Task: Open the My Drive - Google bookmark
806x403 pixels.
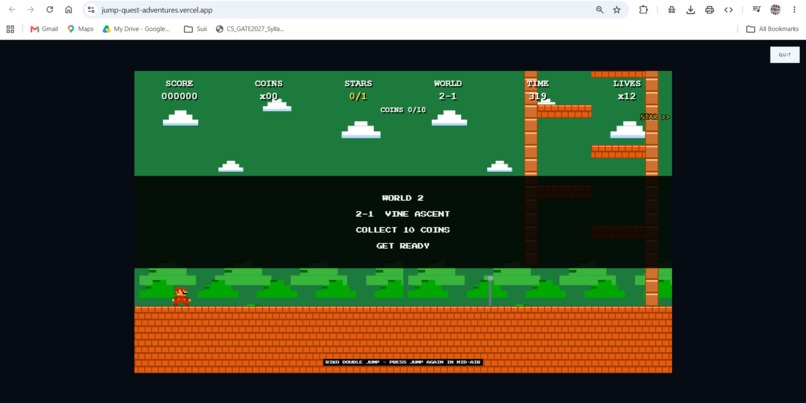Action: pos(136,29)
